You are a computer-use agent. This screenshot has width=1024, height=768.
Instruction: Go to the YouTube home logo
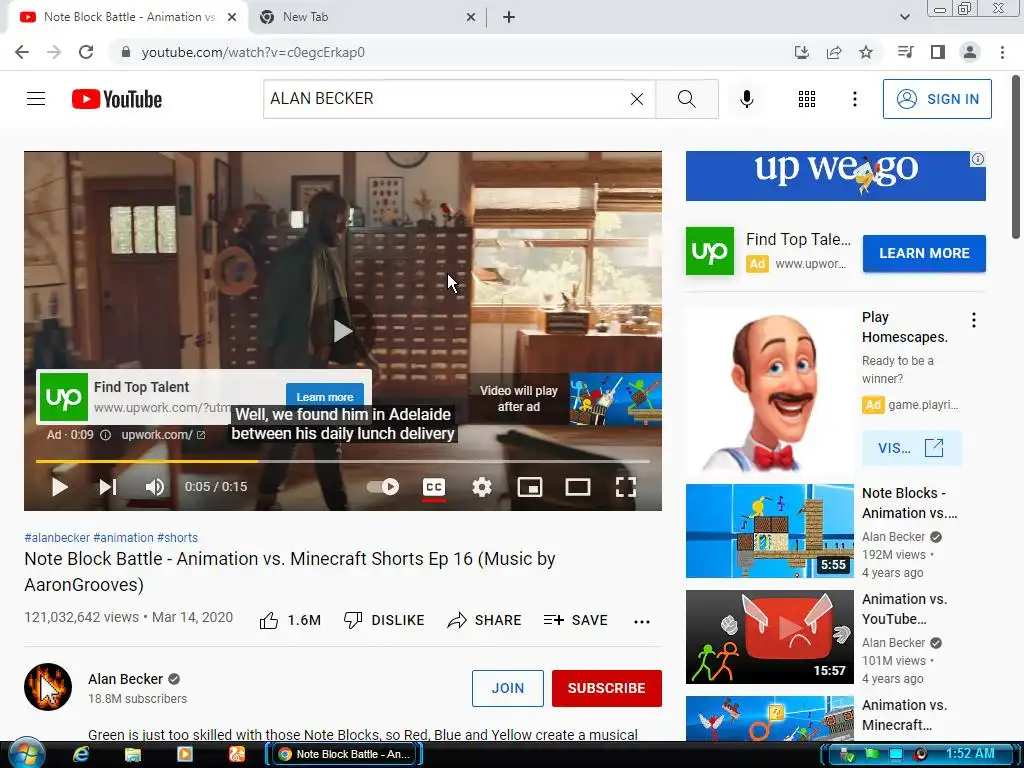tap(117, 99)
